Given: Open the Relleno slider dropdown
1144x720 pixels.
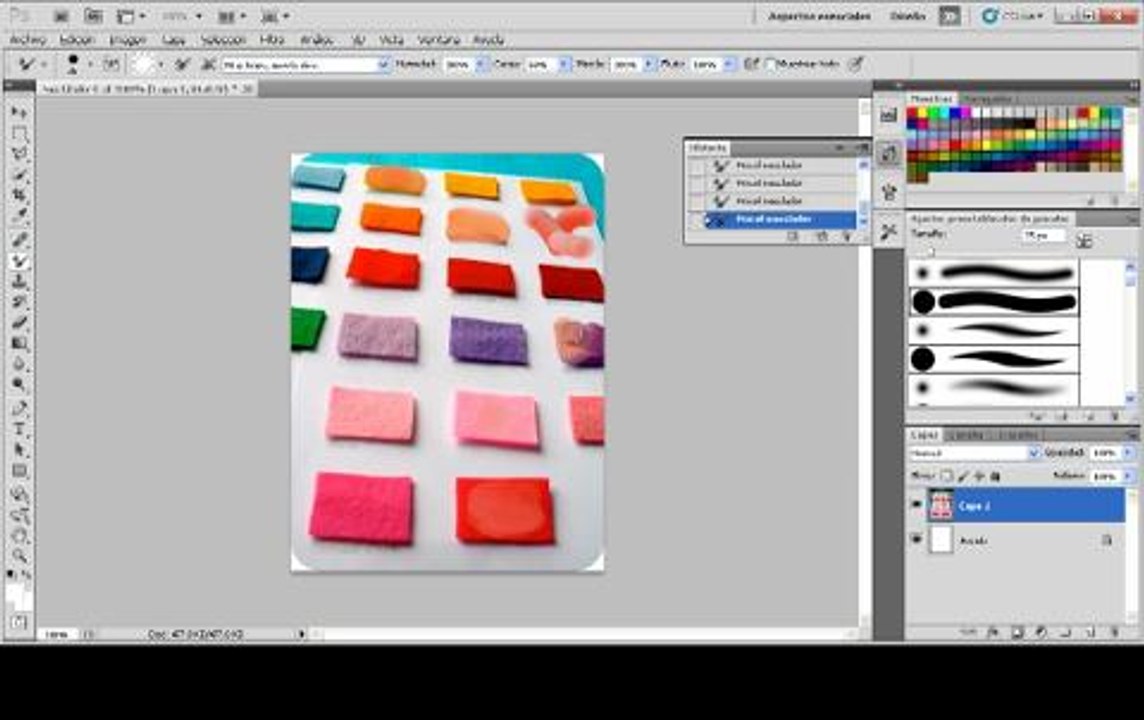Looking at the screenshot, I should (1128, 476).
